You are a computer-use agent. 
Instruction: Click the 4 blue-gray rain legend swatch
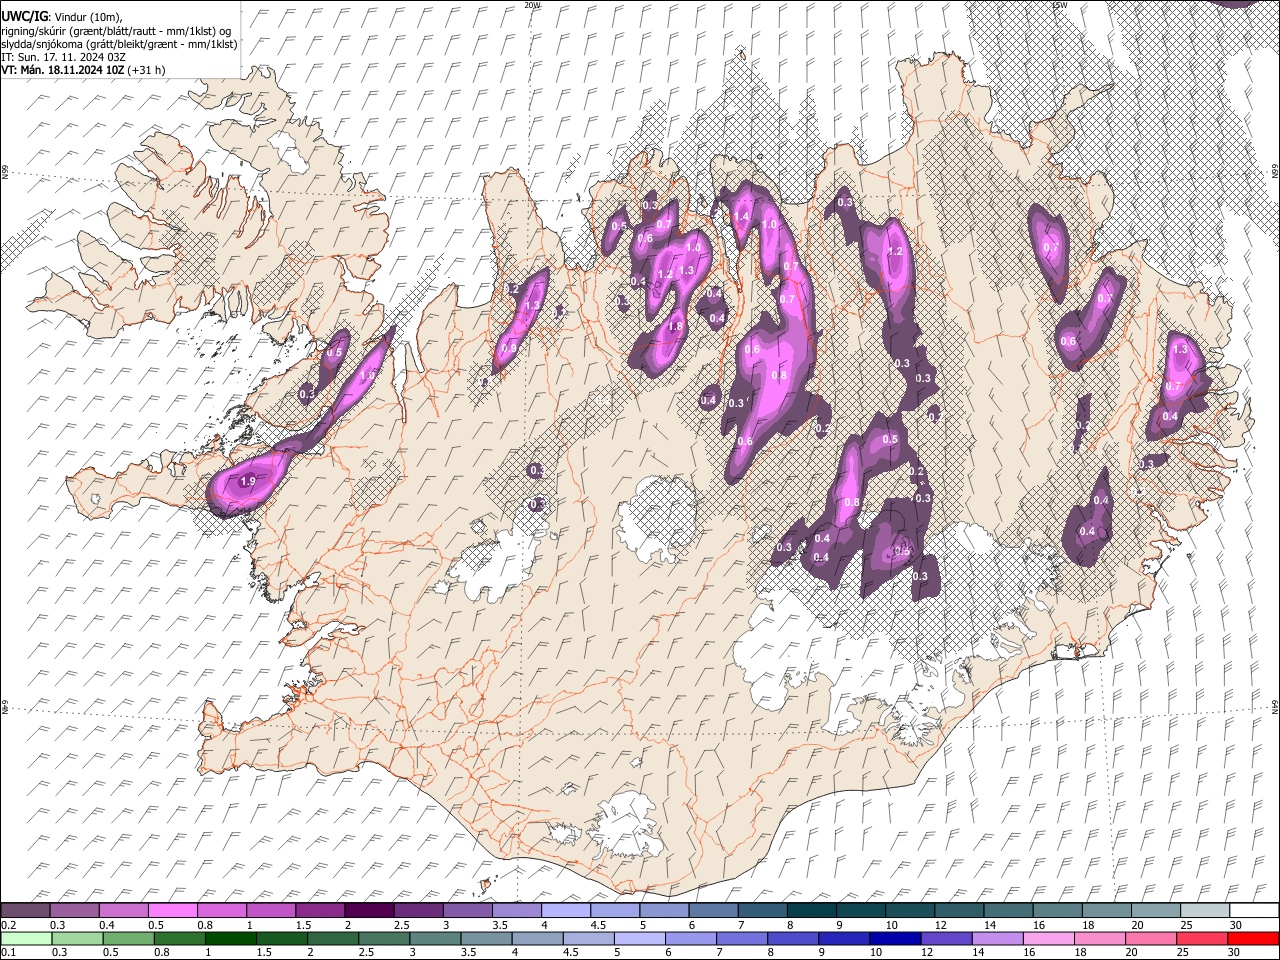click(x=537, y=938)
